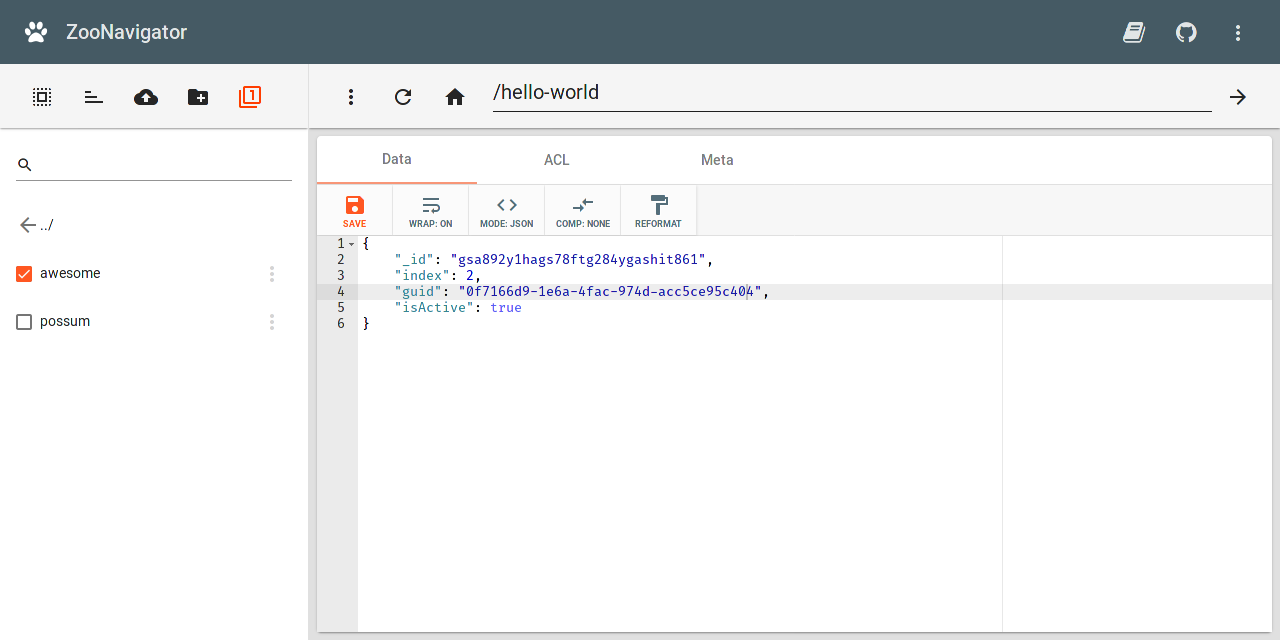Check the possum node checkbox

point(25,322)
